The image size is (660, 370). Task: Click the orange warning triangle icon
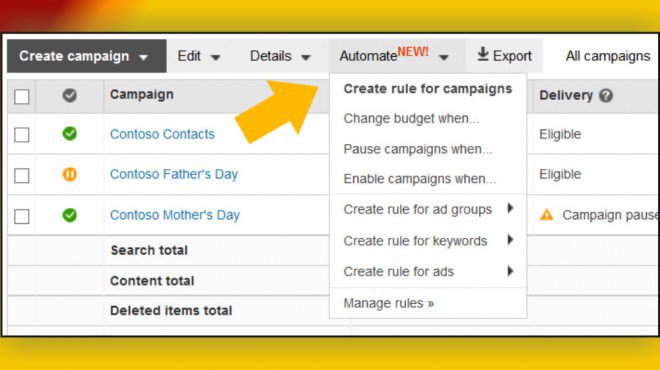[x=546, y=215]
